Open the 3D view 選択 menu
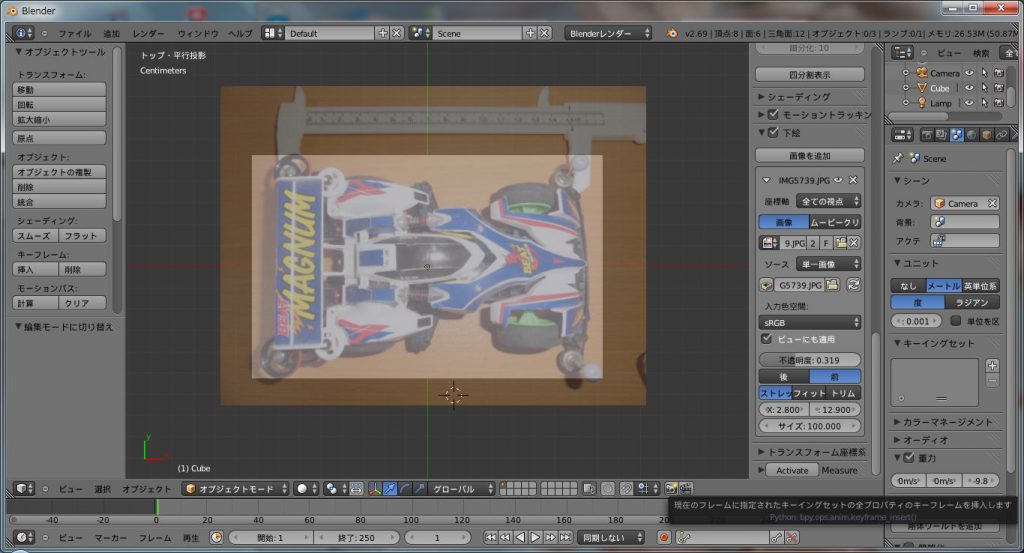 click(103, 489)
